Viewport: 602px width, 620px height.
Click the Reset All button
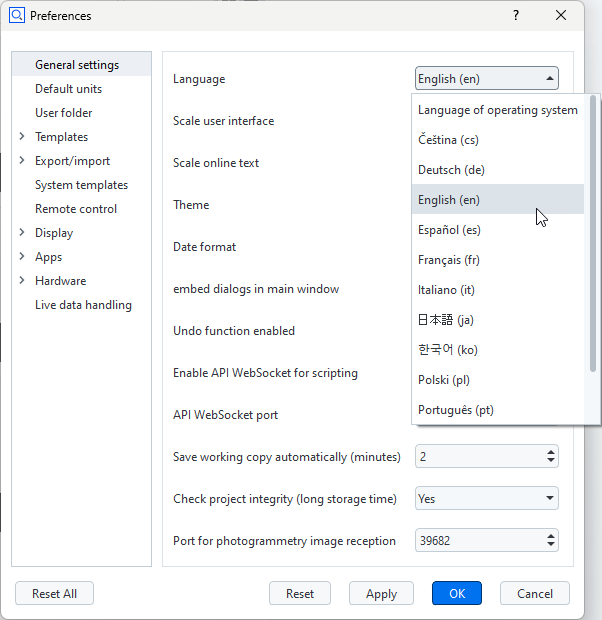[54, 594]
